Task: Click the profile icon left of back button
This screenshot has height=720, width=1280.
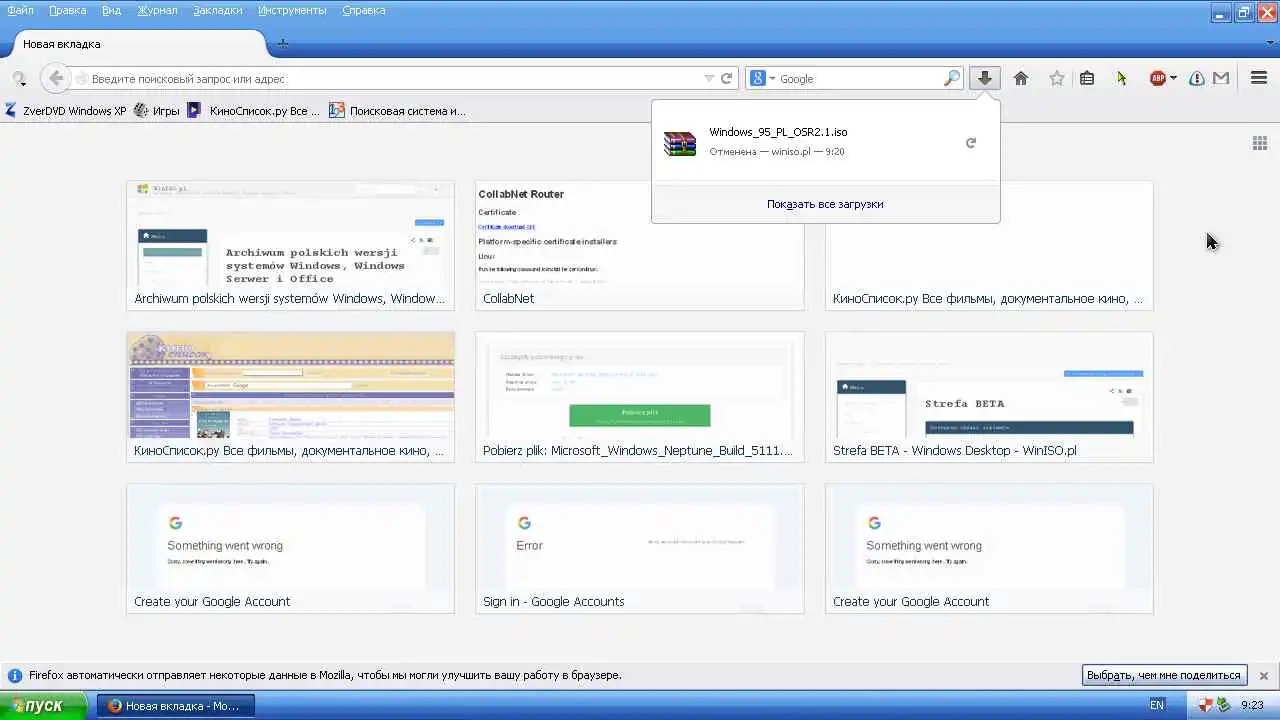Action: click(x=19, y=78)
